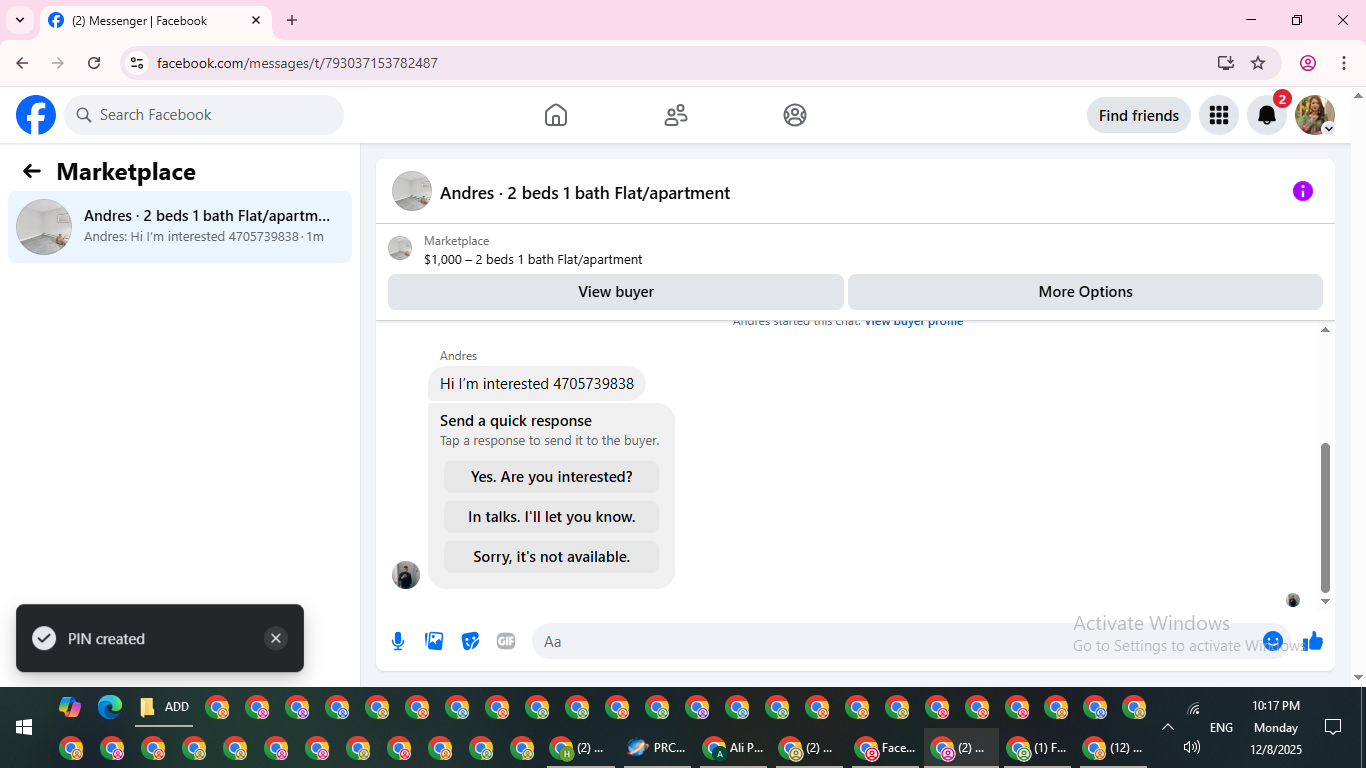Open the volume control in tray
This screenshot has width=1366, height=768.
1191,747
